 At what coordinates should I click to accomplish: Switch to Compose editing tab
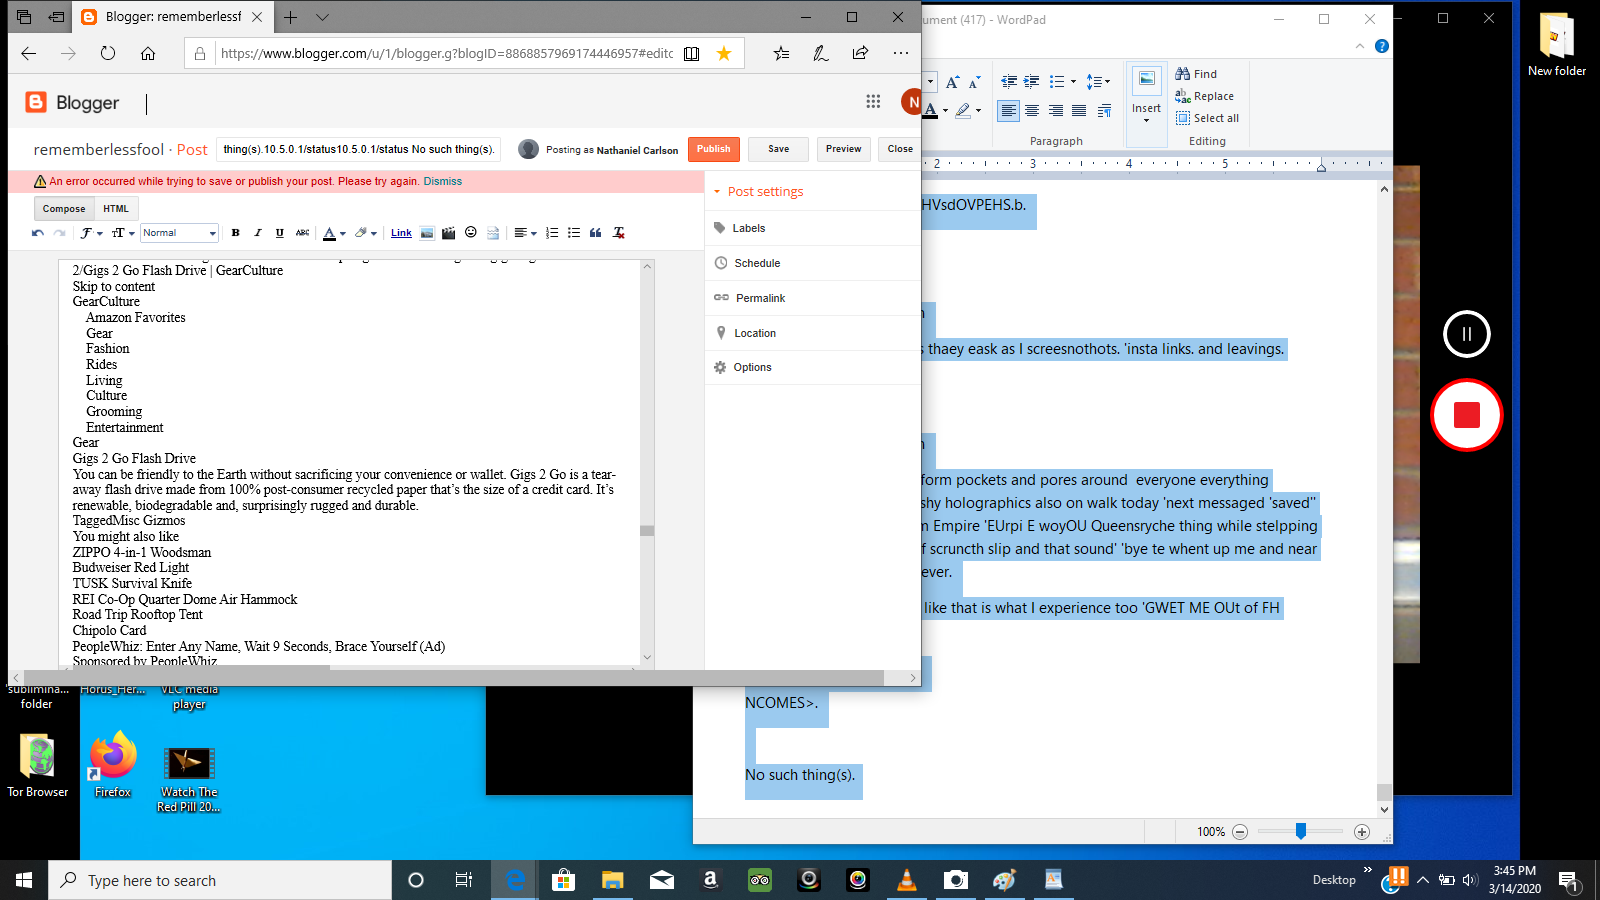point(64,209)
